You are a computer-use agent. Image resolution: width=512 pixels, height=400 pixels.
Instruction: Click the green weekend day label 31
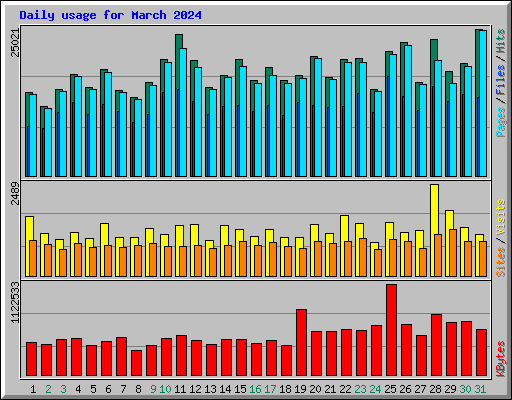click(480, 389)
